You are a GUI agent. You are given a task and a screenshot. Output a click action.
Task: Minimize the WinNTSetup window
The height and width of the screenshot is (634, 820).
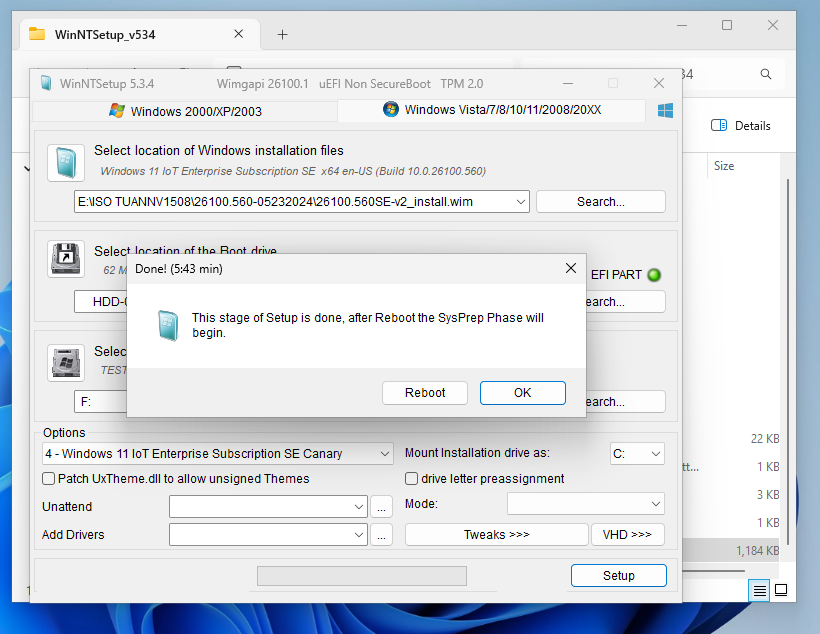pos(568,83)
